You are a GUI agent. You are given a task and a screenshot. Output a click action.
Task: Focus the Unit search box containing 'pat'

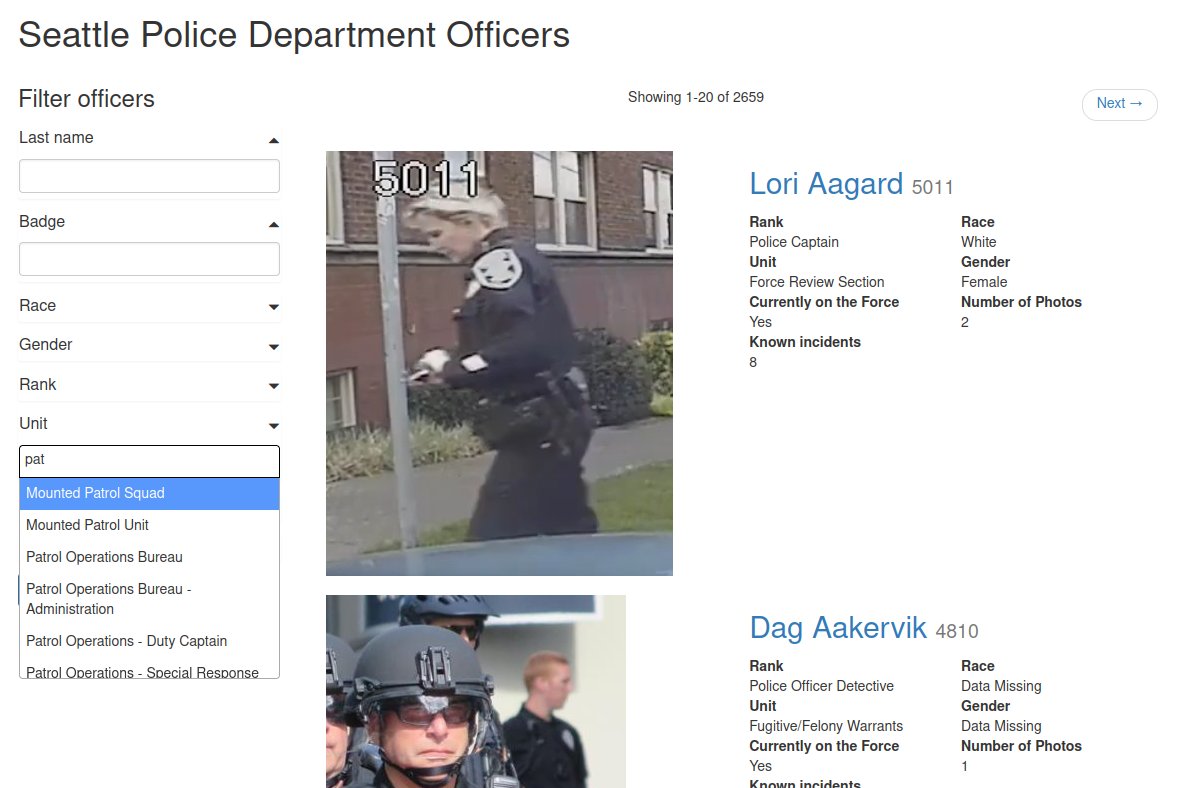(150, 461)
